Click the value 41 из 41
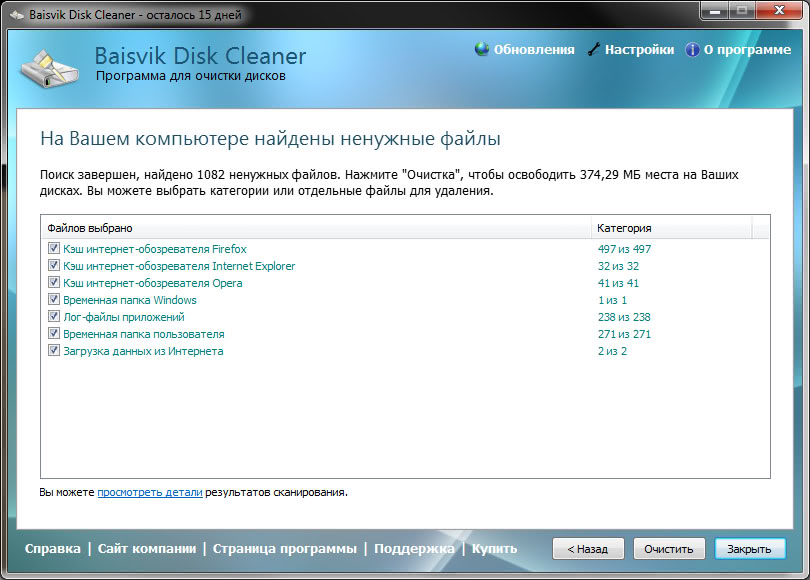This screenshot has height=580, width=810. [618, 283]
